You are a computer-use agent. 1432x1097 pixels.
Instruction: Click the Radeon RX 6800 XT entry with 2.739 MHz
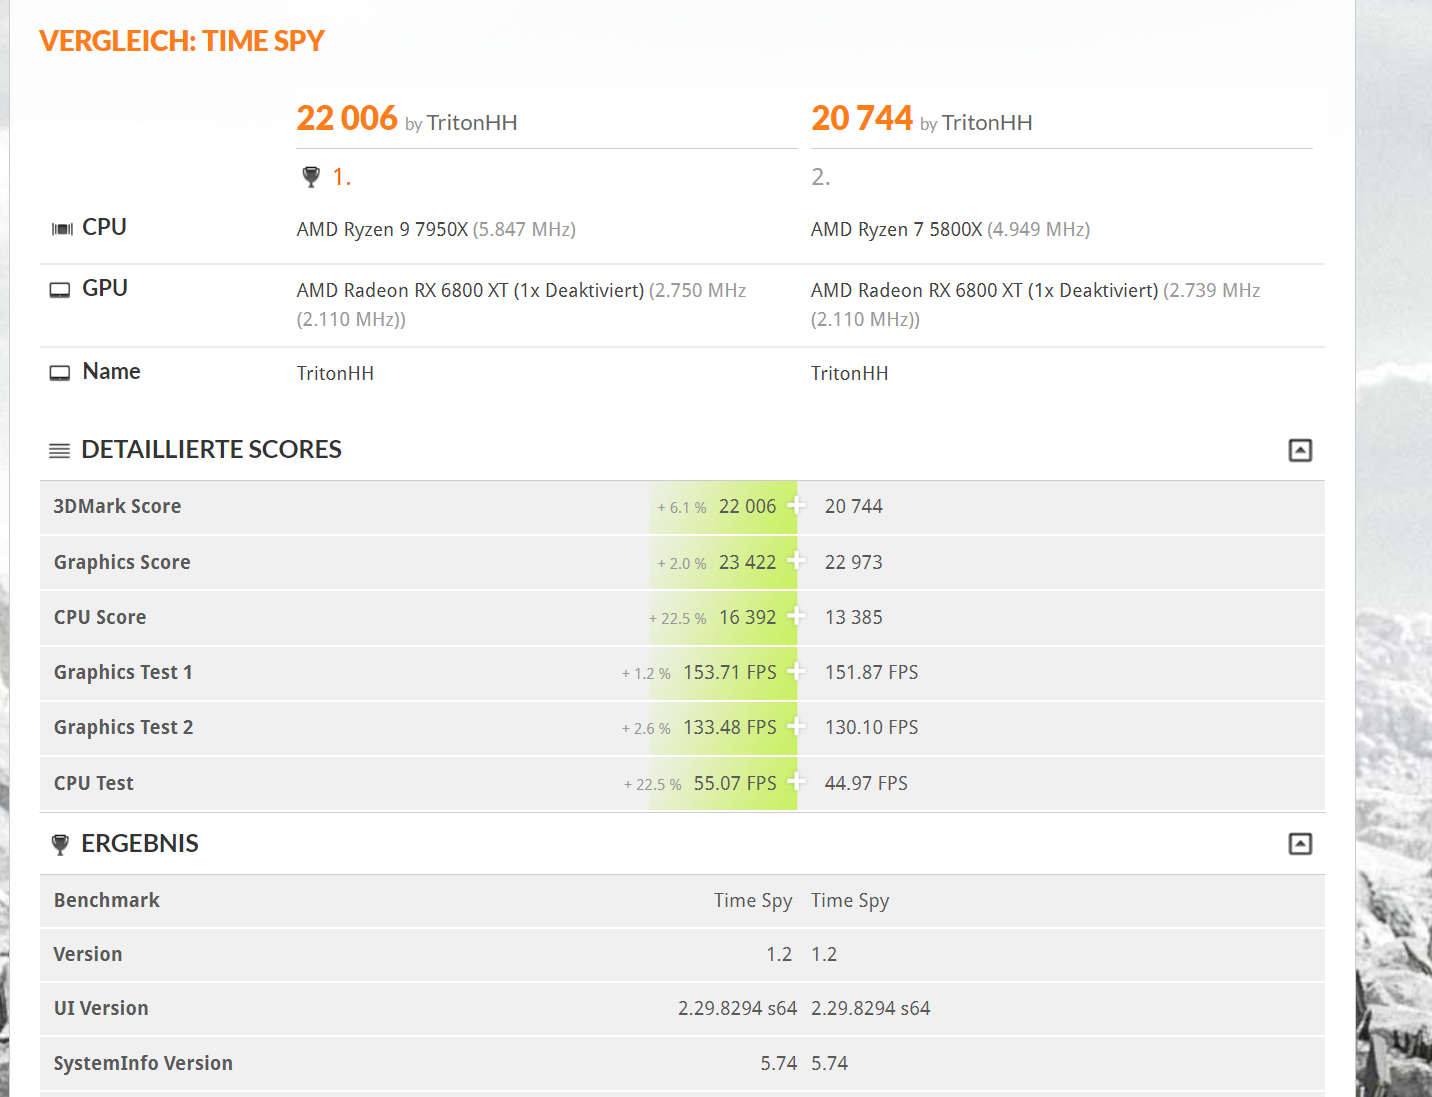1035,304
